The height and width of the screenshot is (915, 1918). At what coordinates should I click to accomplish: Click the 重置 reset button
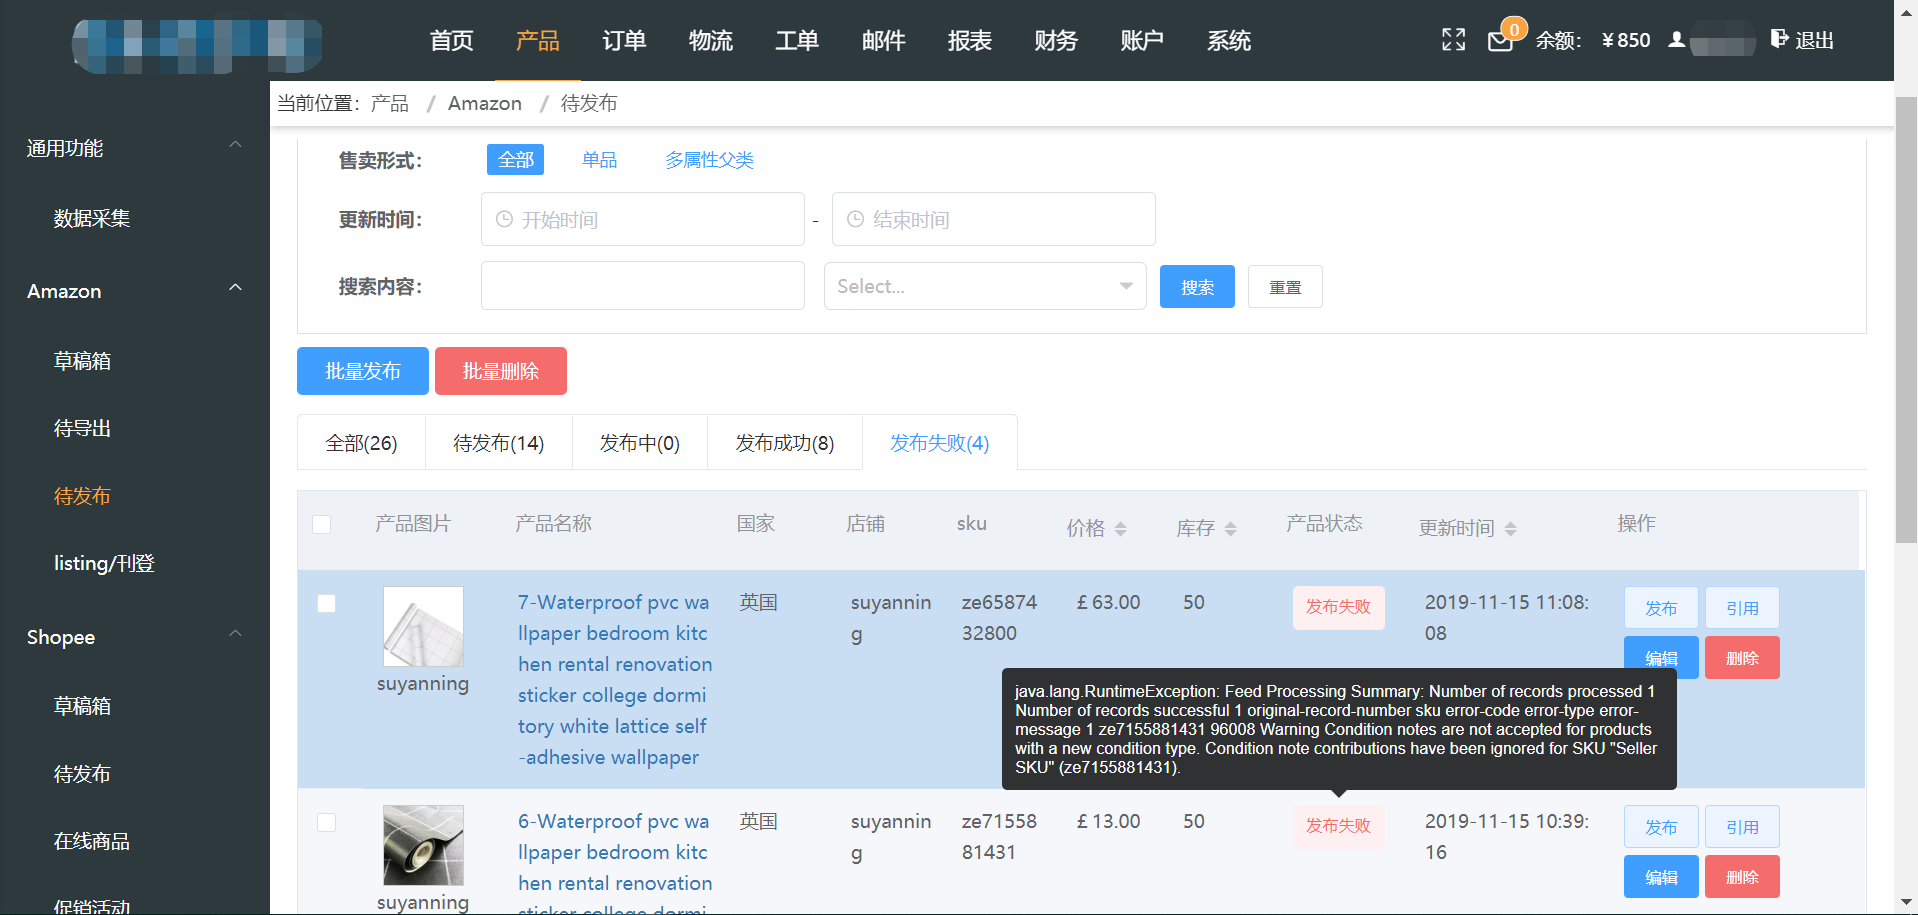[x=1285, y=287]
